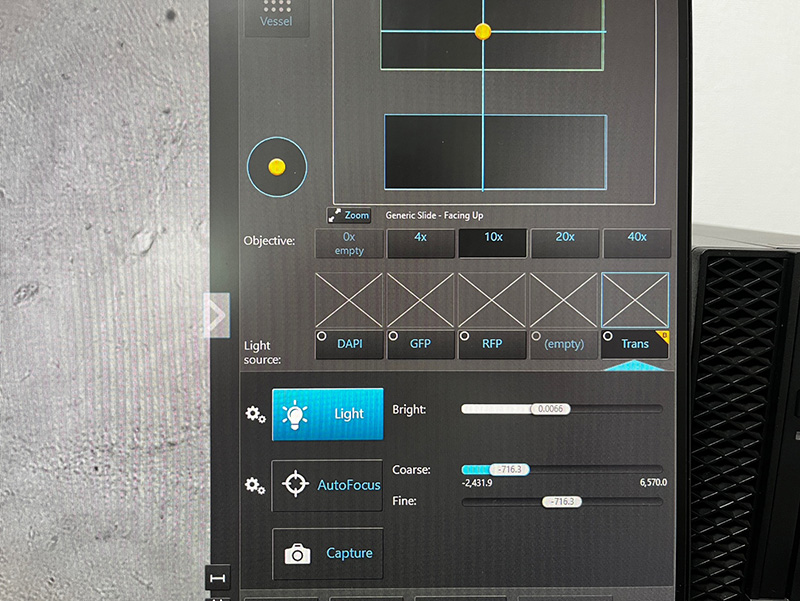Open settings gear beside AutoFocus button
Image resolution: width=800 pixels, height=601 pixels.
[x=255, y=485]
